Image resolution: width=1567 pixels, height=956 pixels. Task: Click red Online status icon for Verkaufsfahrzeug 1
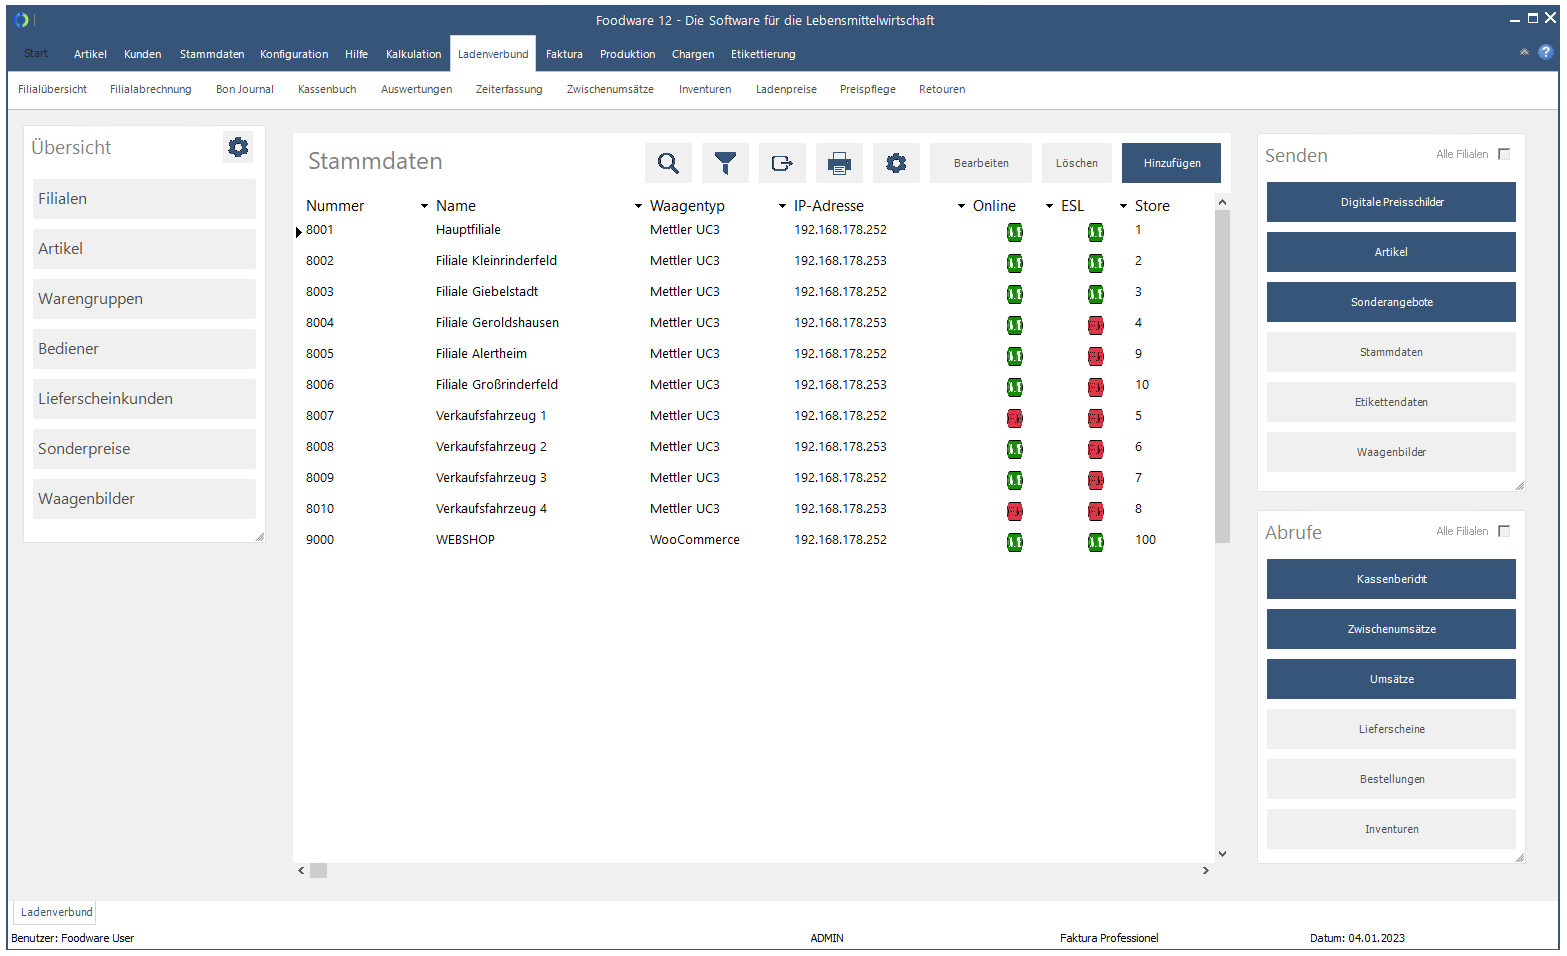(1014, 418)
